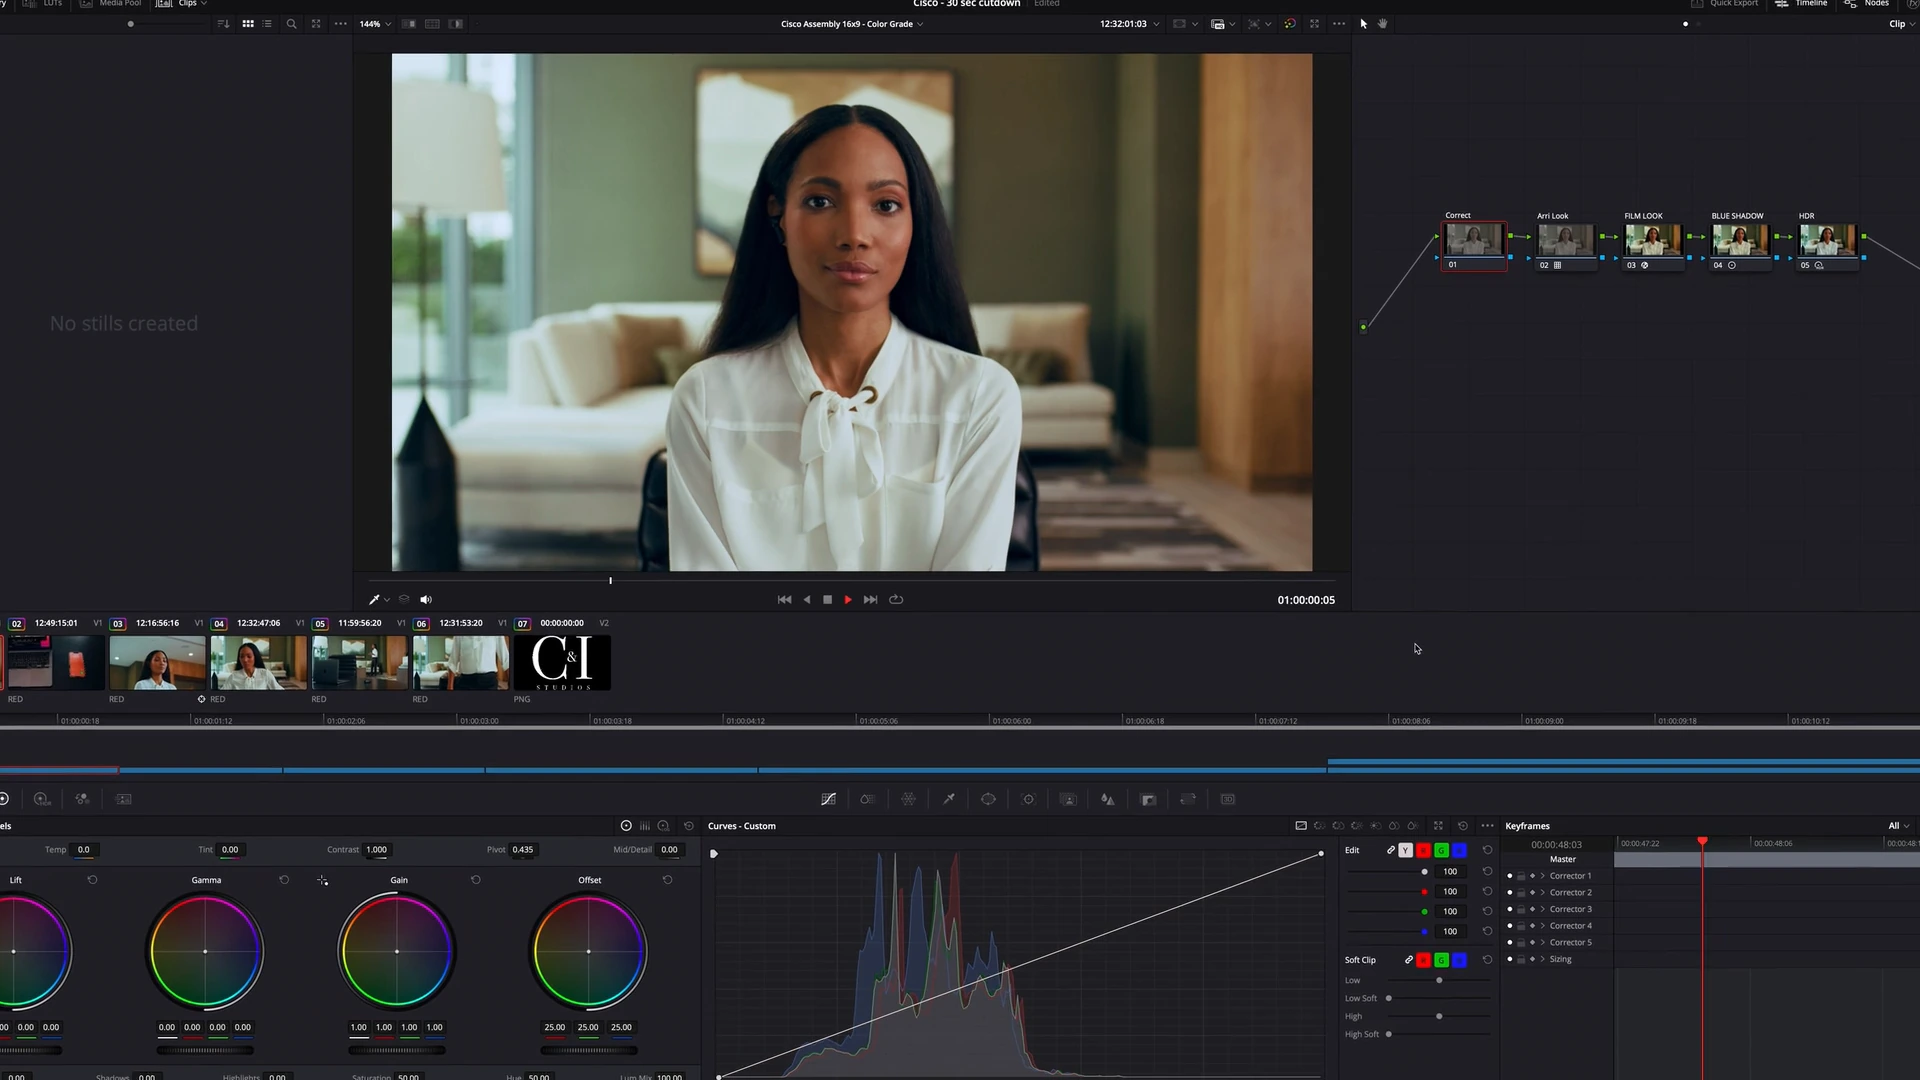Click the Quick Export button

pyautogui.click(x=1725, y=4)
